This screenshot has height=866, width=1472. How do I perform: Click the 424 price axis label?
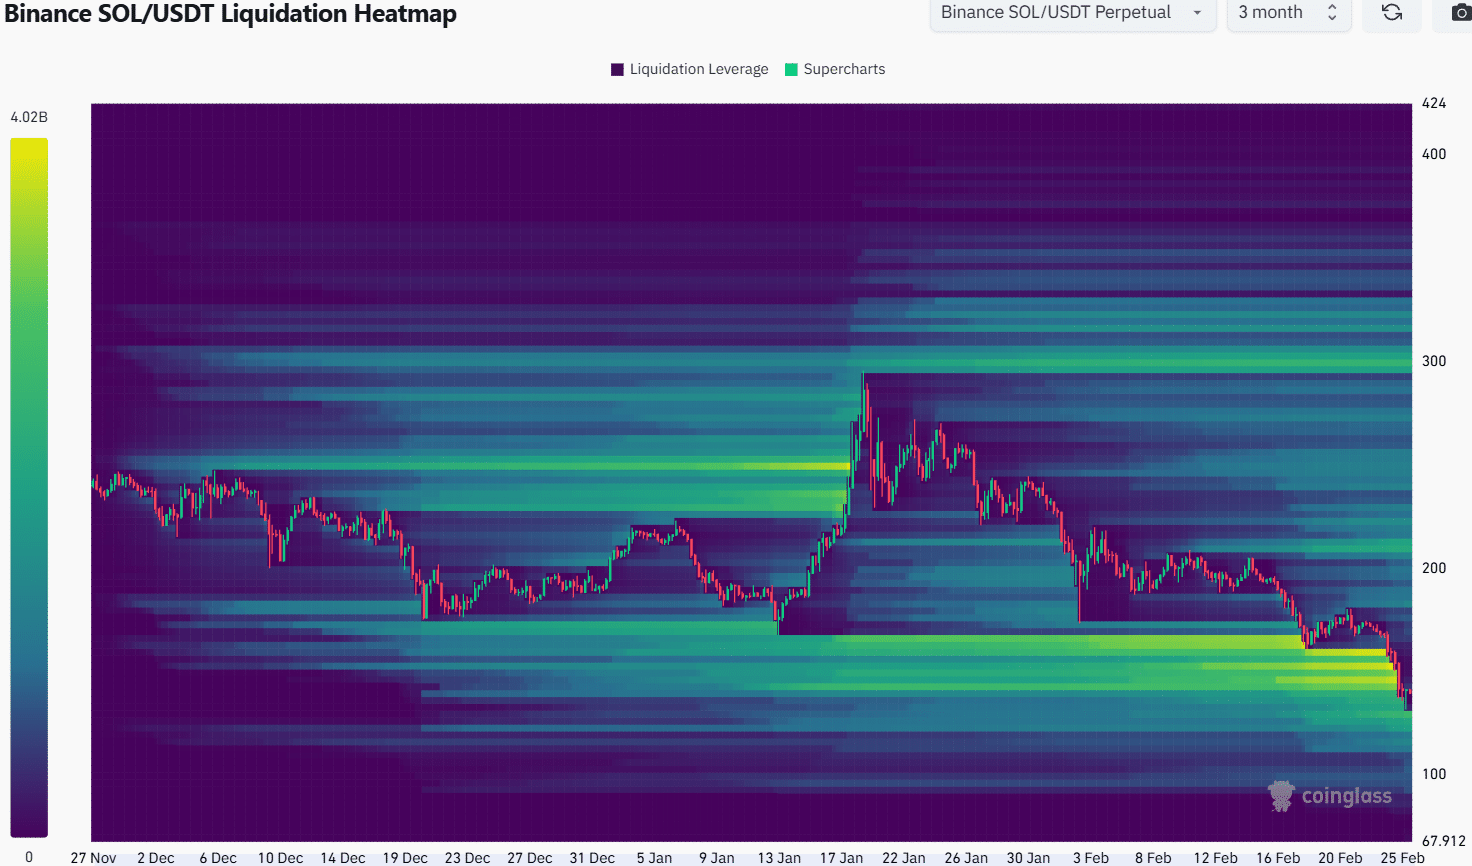[1434, 103]
